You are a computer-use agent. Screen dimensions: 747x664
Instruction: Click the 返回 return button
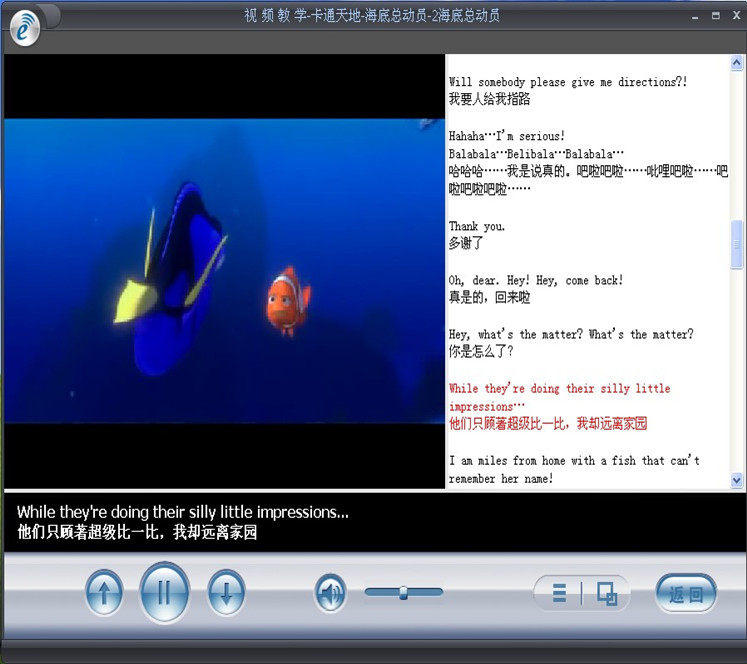pyautogui.click(x=686, y=594)
